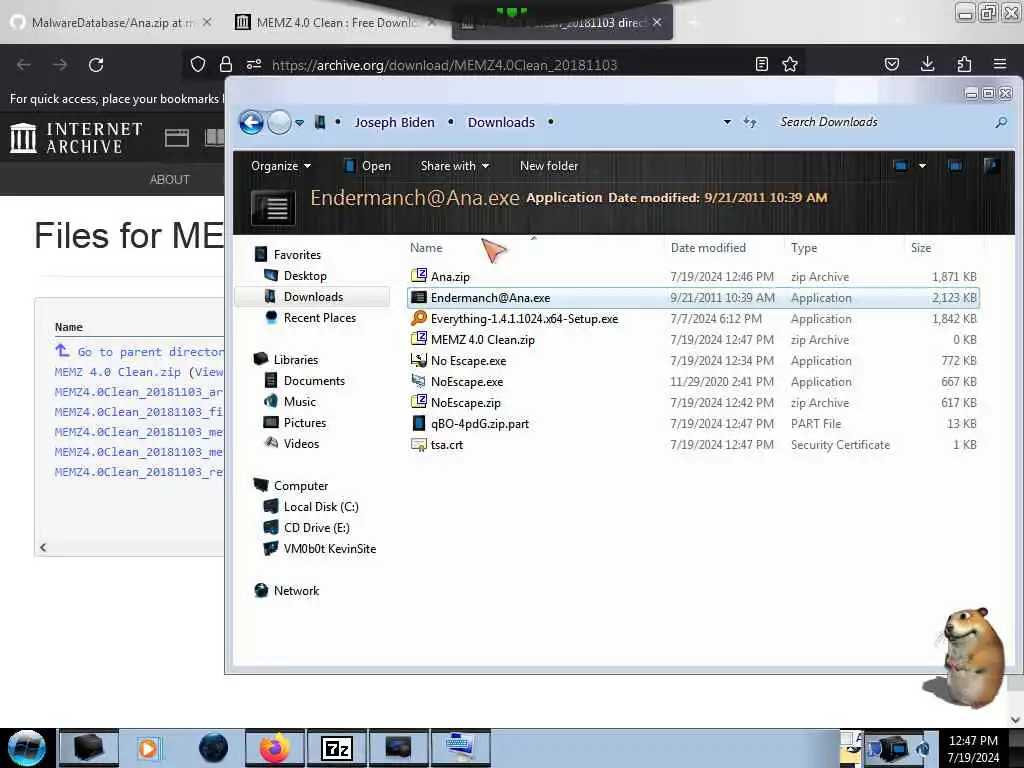Reload the Firefox page

(x=96, y=65)
